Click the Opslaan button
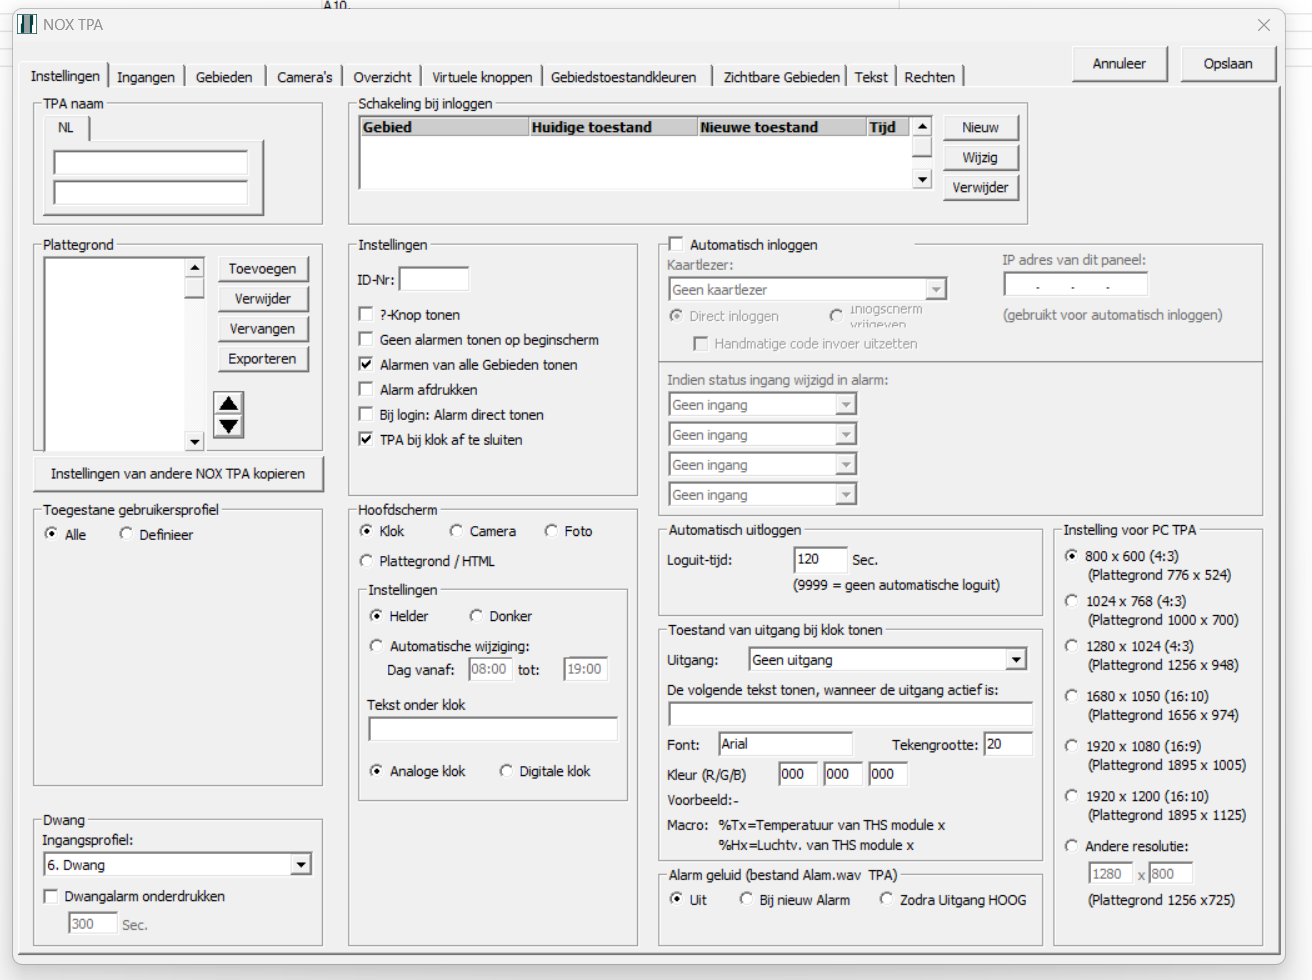Image resolution: width=1312 pixels, height=980 pixels. (1228, 64)
